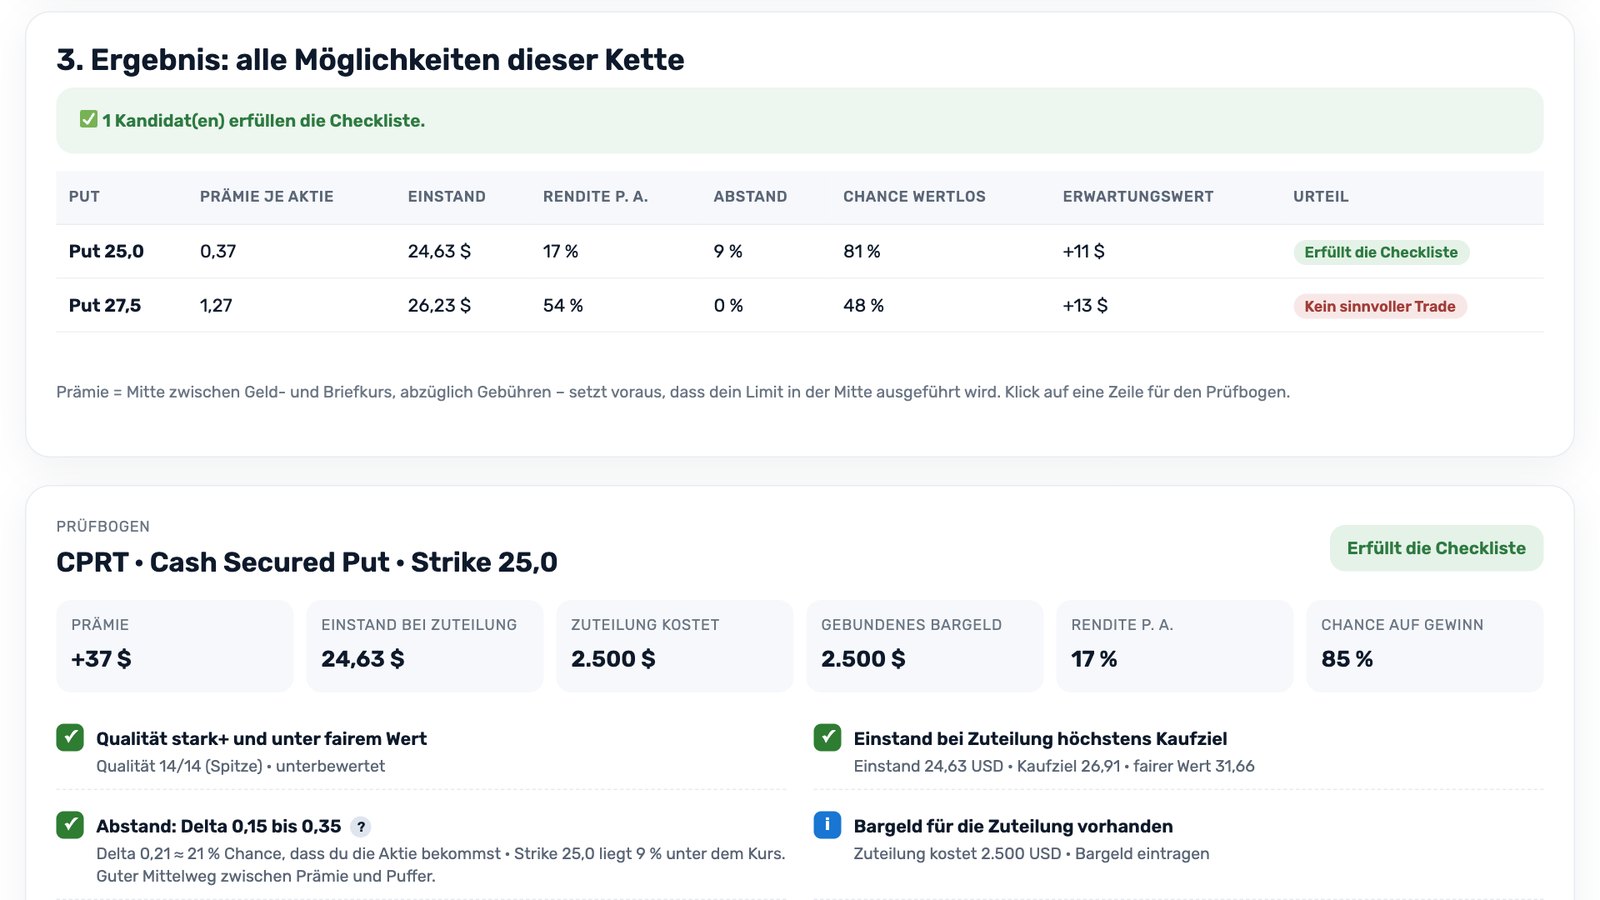Click checkmark beside Qualität stark+ criterion
Image resolution: width=1600 pixels, height=900 pixels.
(x=70, y=737)
